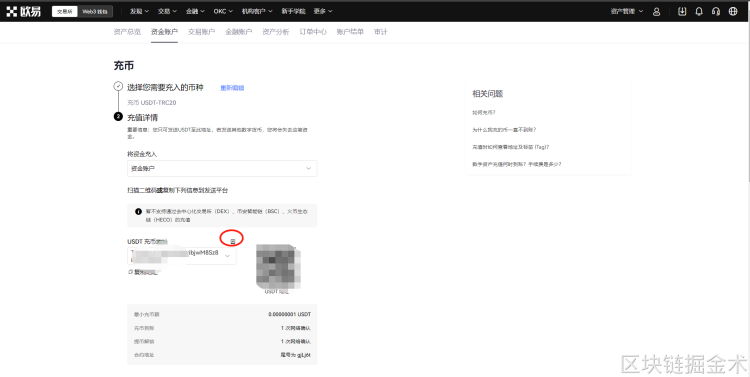The height and width of the screenshot is (377, 750).
Task: Click the blurred USDT QR code
Action: click(278, 266)
